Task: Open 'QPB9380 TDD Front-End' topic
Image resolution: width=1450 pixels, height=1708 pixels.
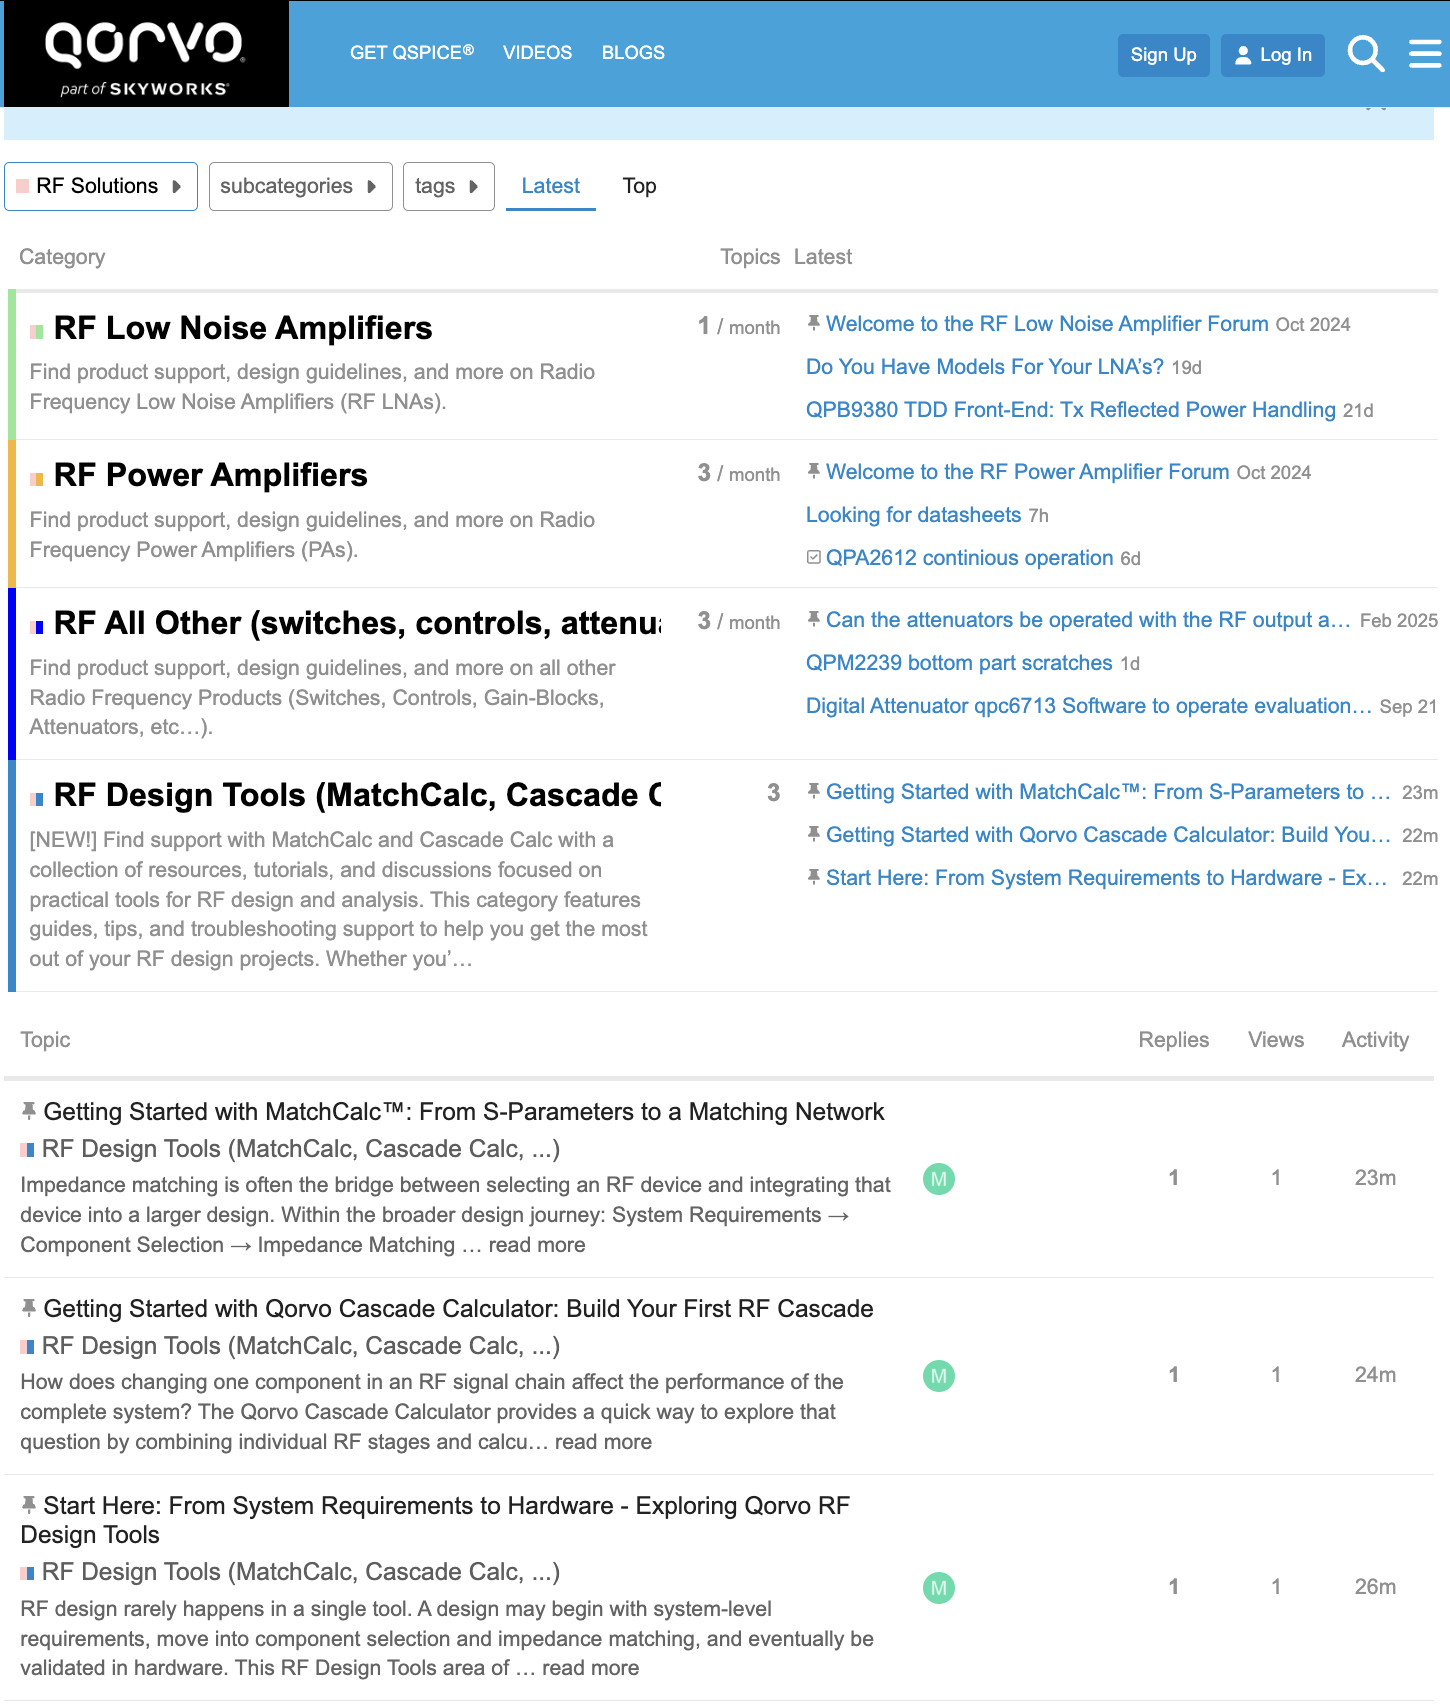Action: pos(1071,410)
